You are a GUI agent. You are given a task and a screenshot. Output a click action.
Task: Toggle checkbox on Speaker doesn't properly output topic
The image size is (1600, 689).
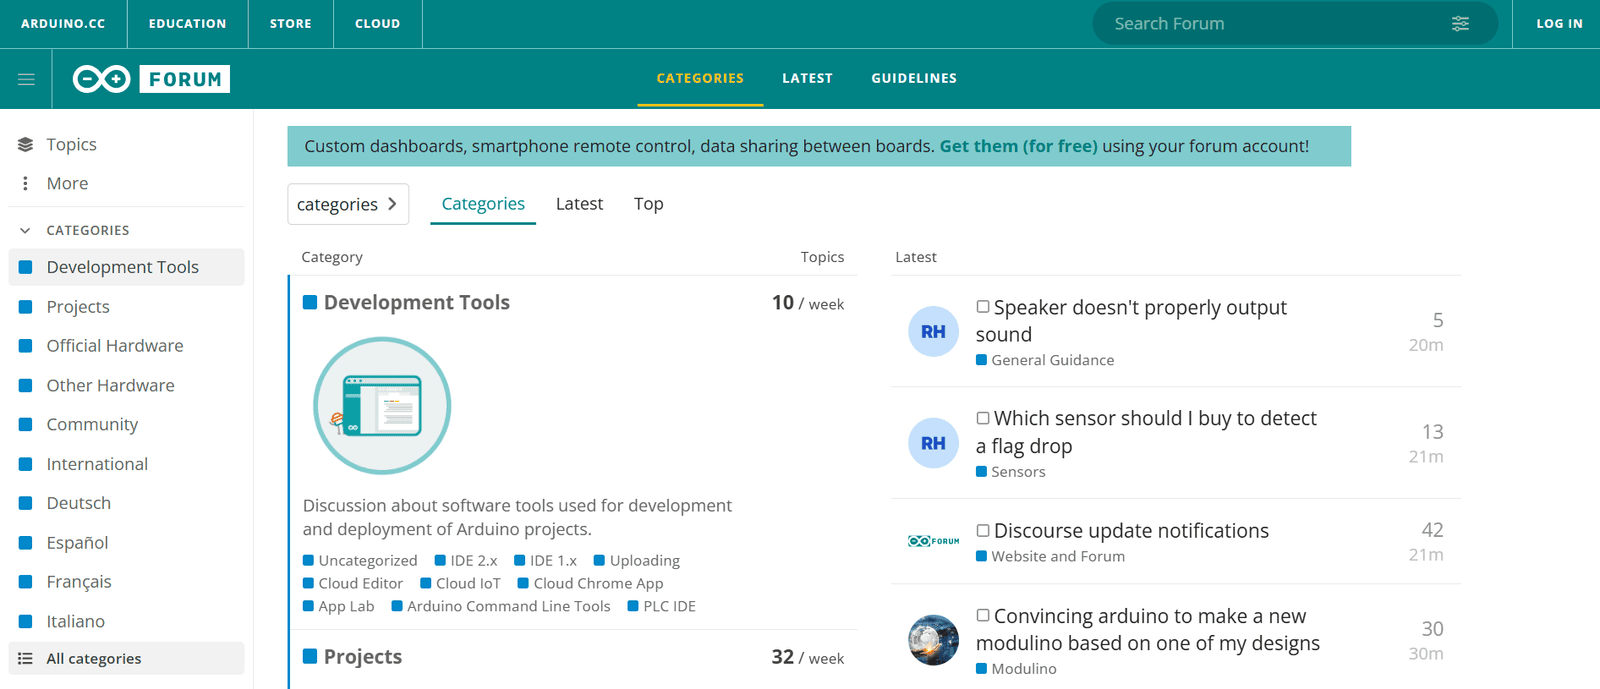coord(983,307)
